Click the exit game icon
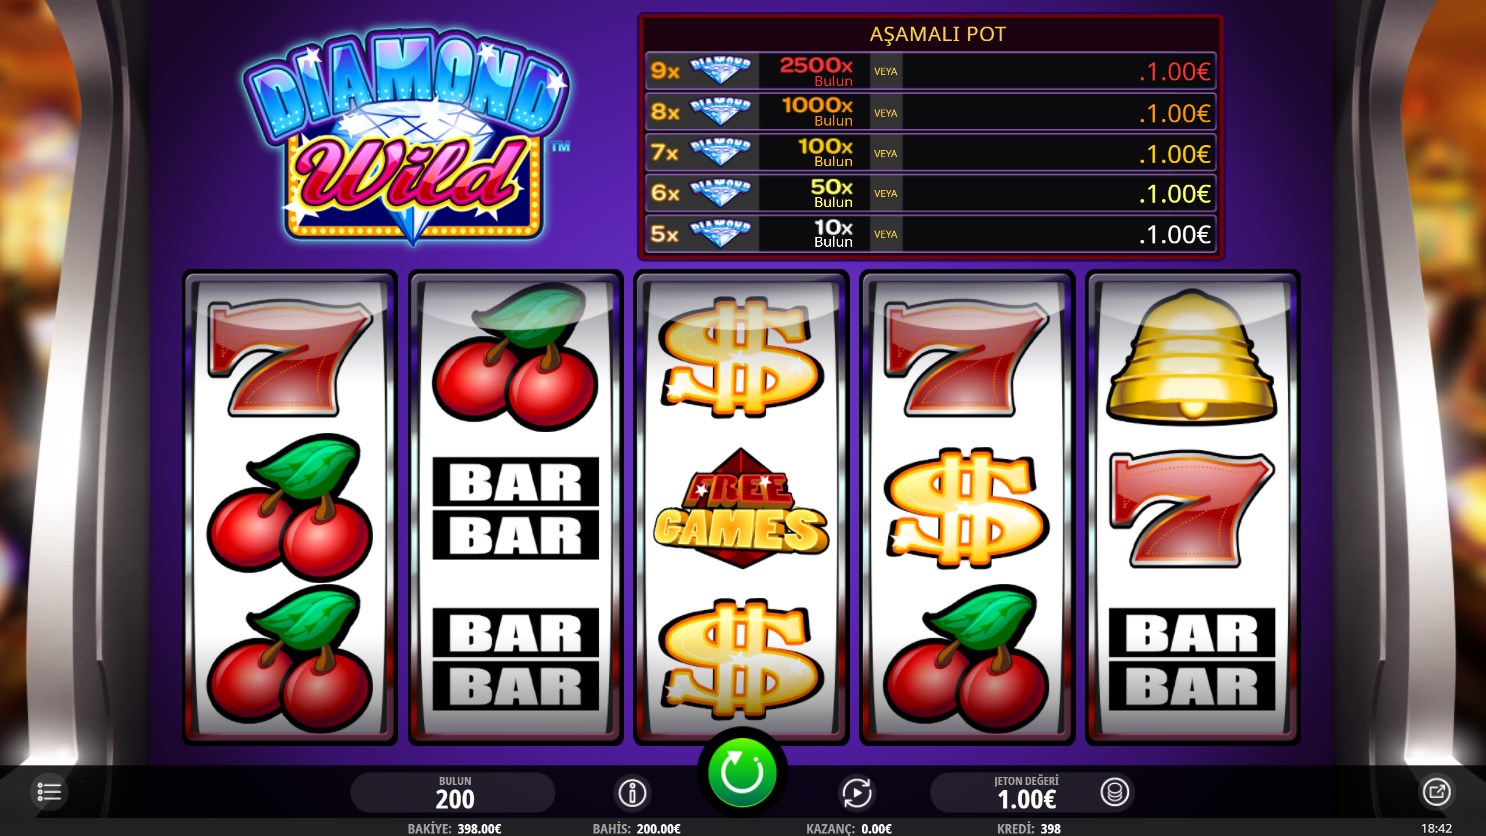This screenshot has width=1486, height=836. [x=1436, y=792]
